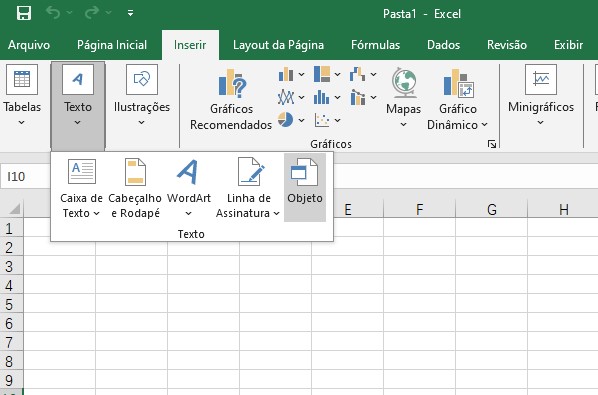Open the Arquivo tab
This screenshot has height=395, width=598.
29,45
